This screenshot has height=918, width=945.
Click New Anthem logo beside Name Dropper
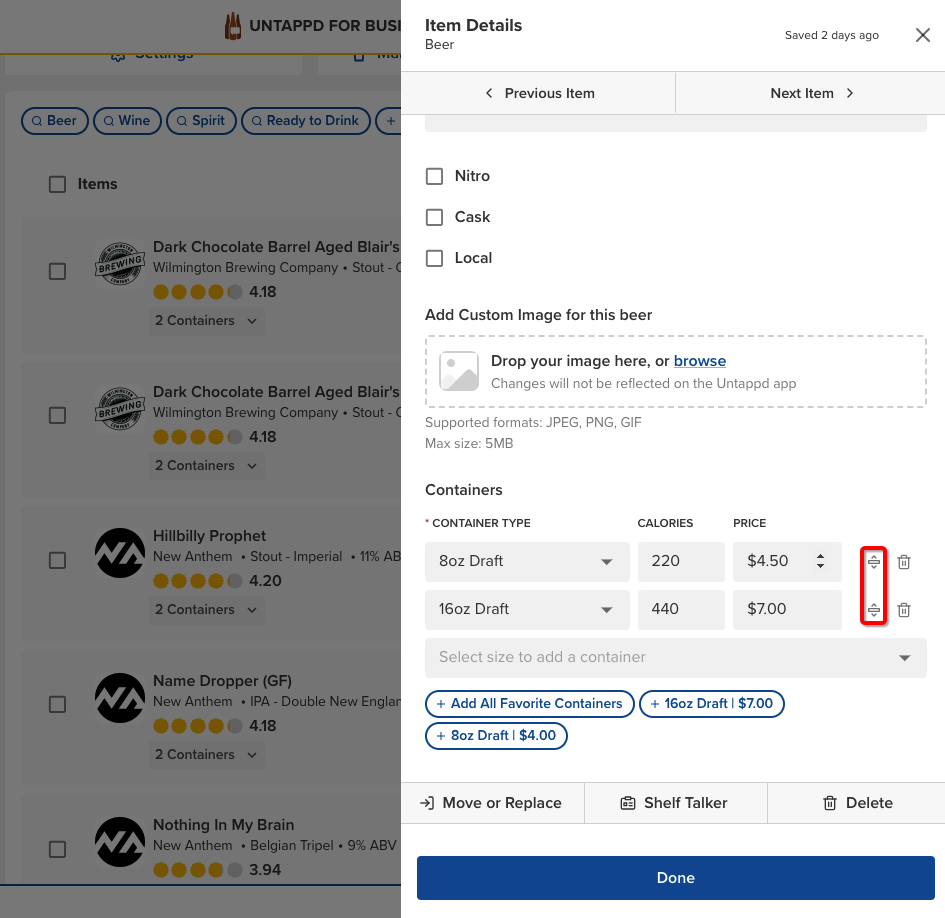pos(120,697)
